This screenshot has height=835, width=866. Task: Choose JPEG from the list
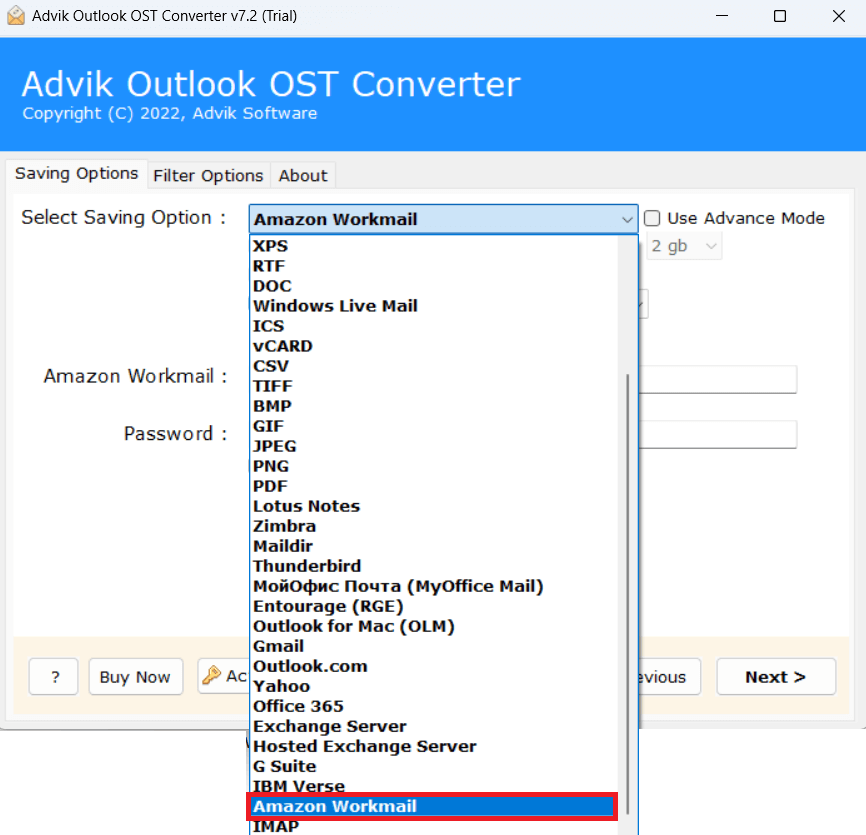tap(434, 446)
